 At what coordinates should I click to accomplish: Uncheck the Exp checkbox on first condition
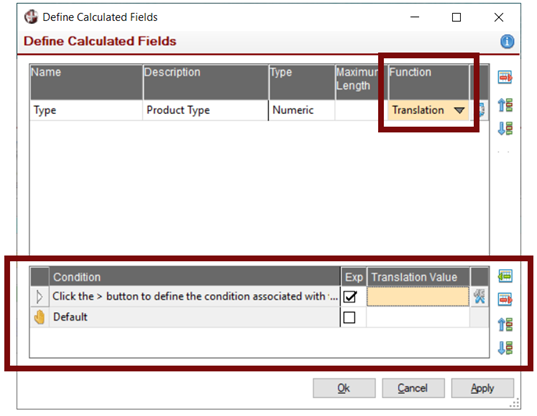pyautogui.click(x=350, y=297)
